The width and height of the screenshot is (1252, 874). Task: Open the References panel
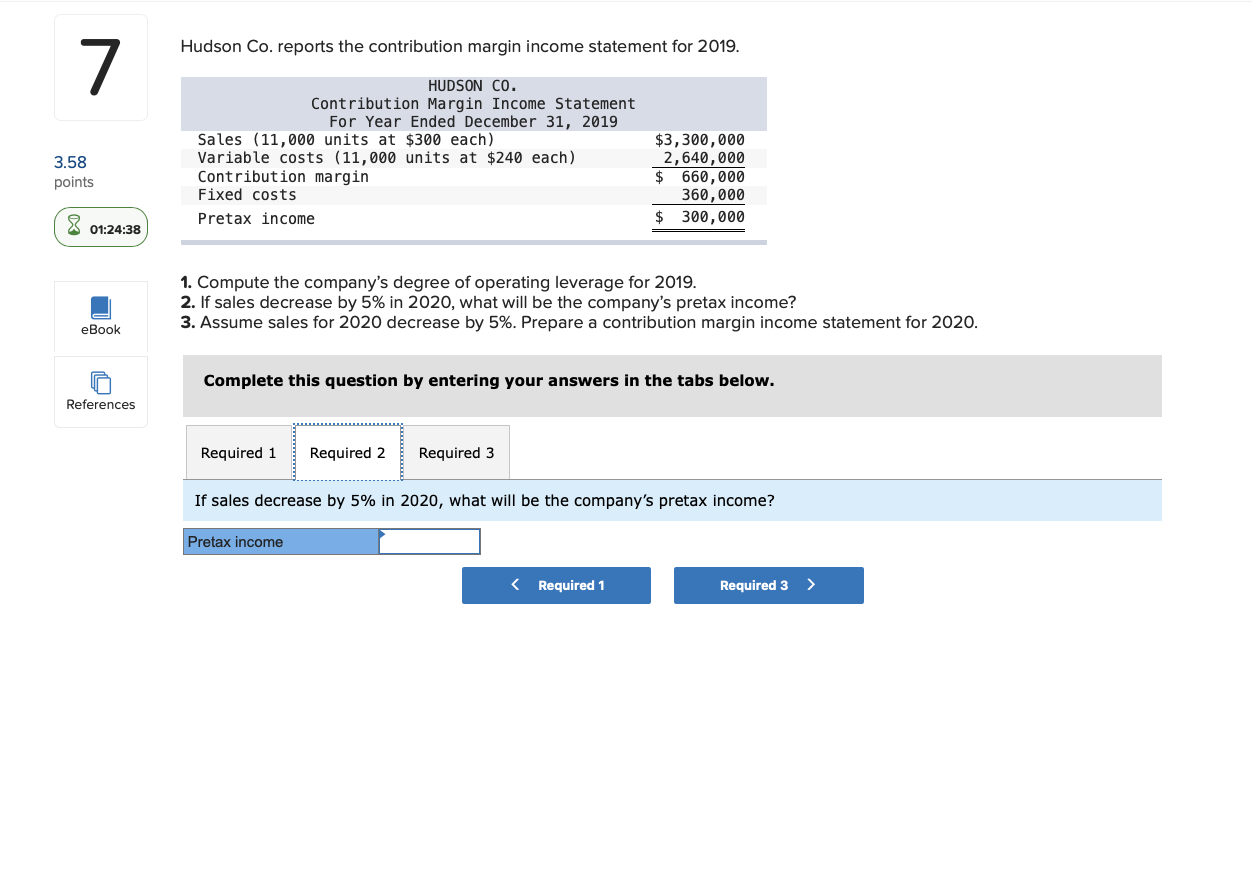pos(100,391)
